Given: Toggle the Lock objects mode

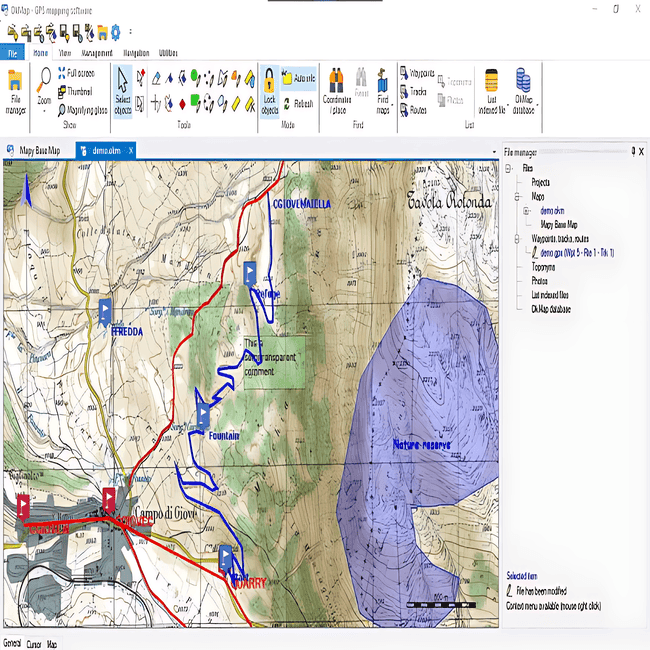Looking at the screenshot, I should [269, 92].
